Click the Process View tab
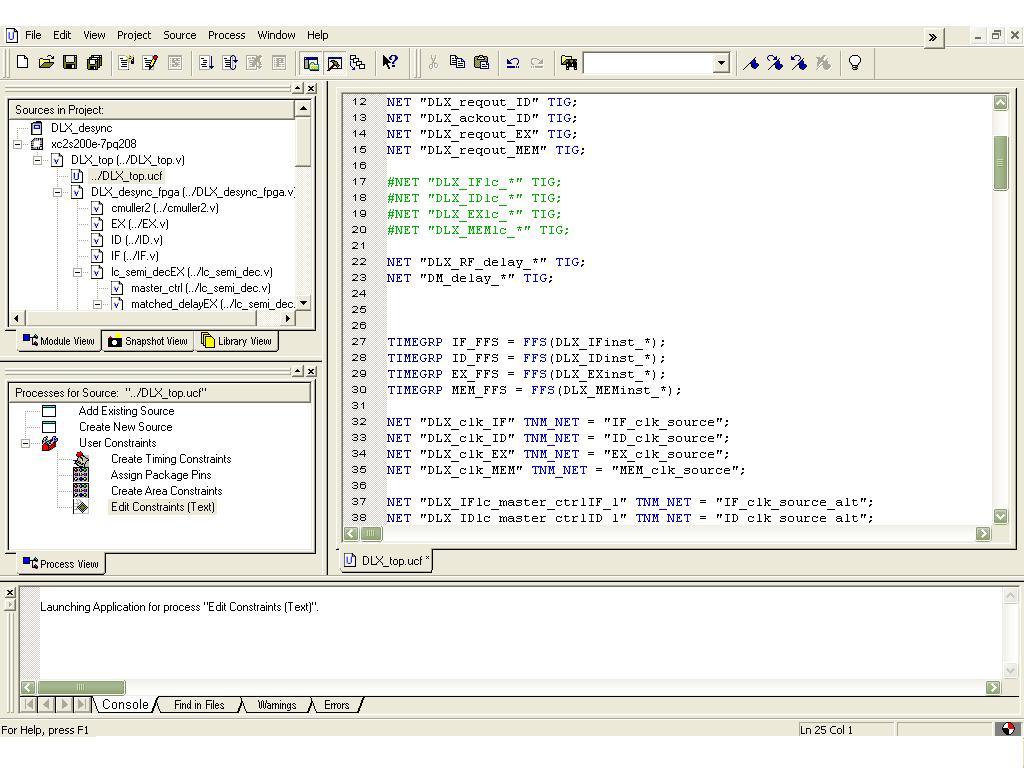The image size is (1024, 768). coord(61,564)
